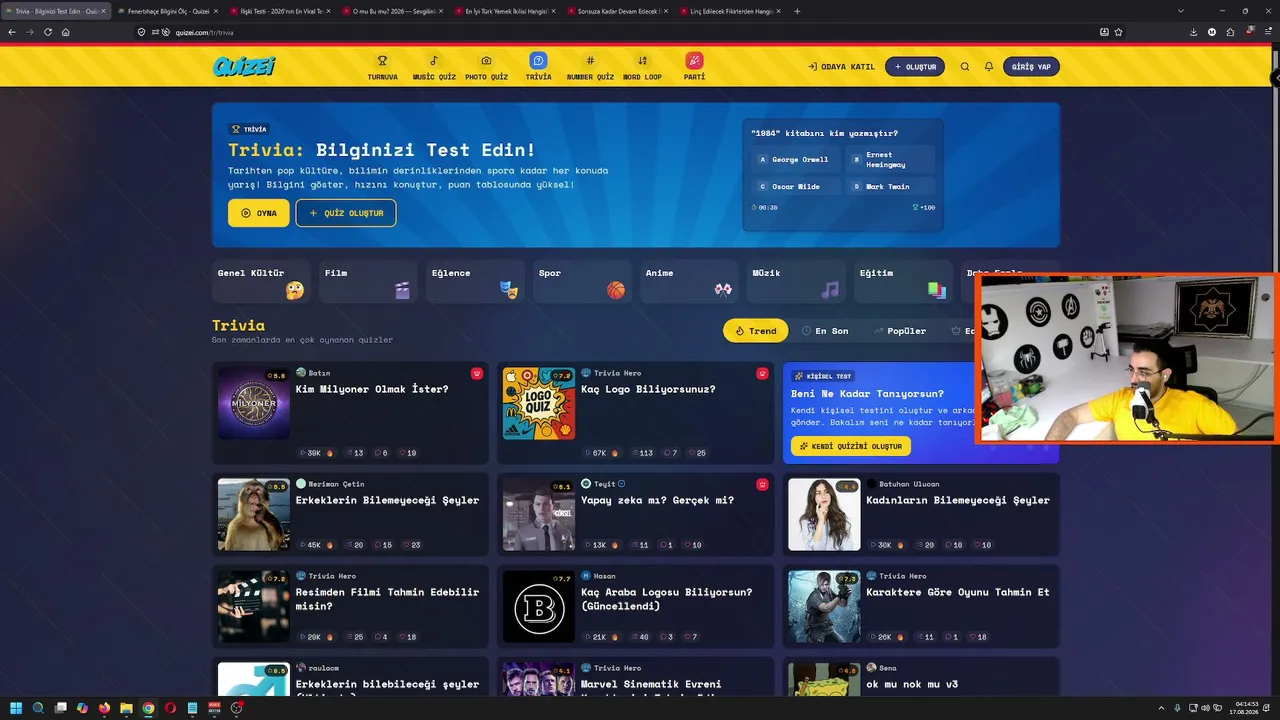Show hidden system tray icons
Image resolution: width=1280 pixels, height=720 pixels.
click(1162, 708)
